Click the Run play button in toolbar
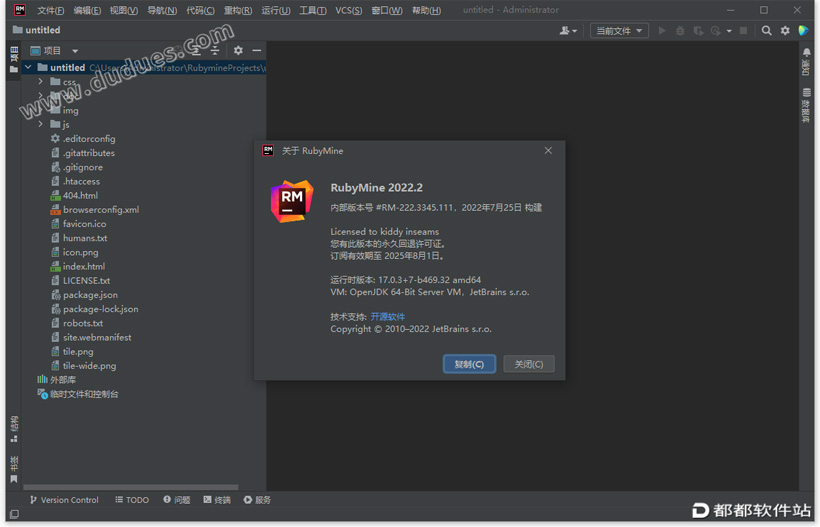Screen dimensions: 820x527 662,31
